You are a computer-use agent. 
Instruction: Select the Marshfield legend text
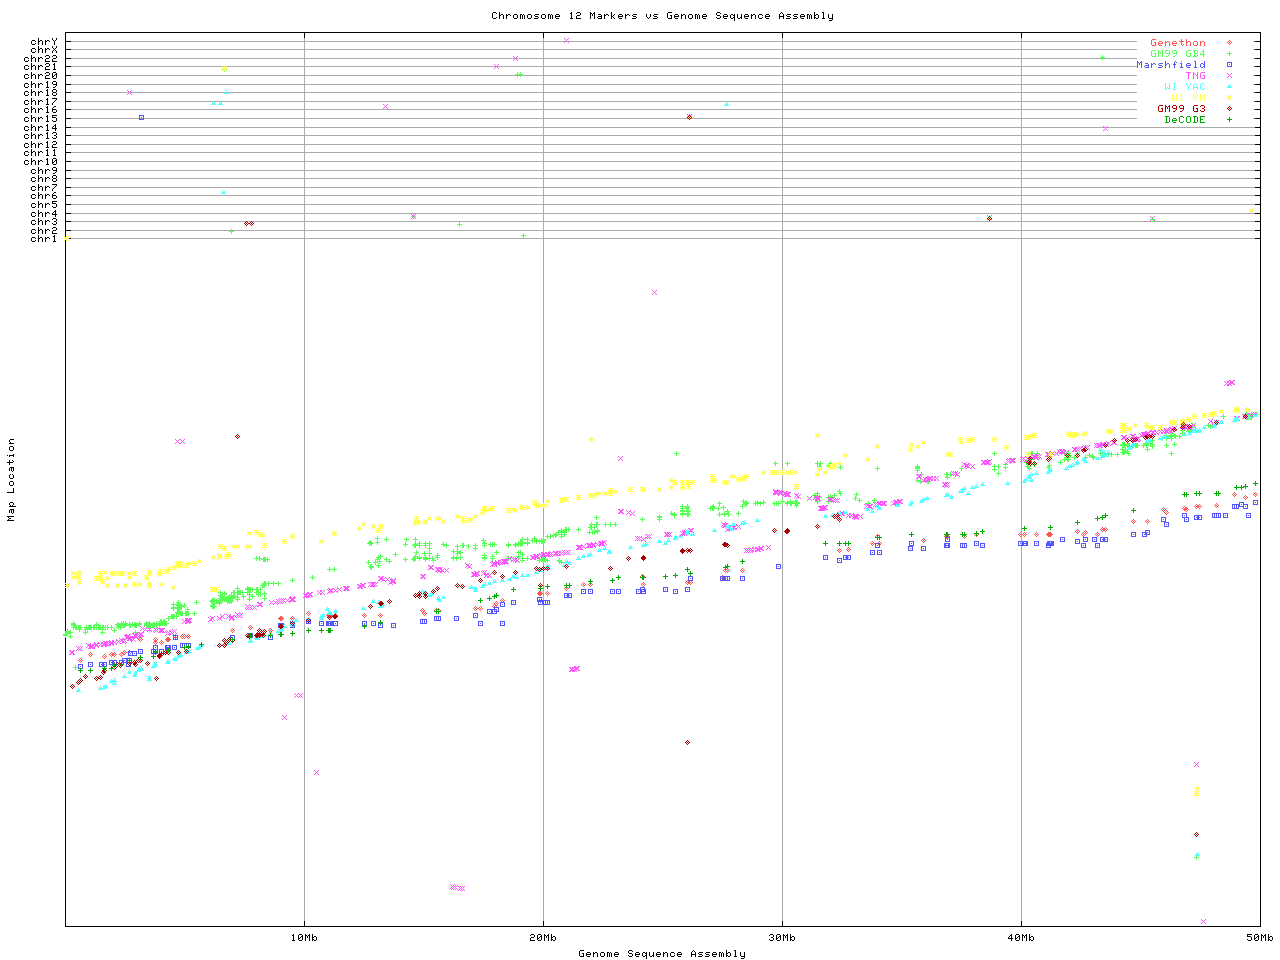click(x=1170, y=65)
